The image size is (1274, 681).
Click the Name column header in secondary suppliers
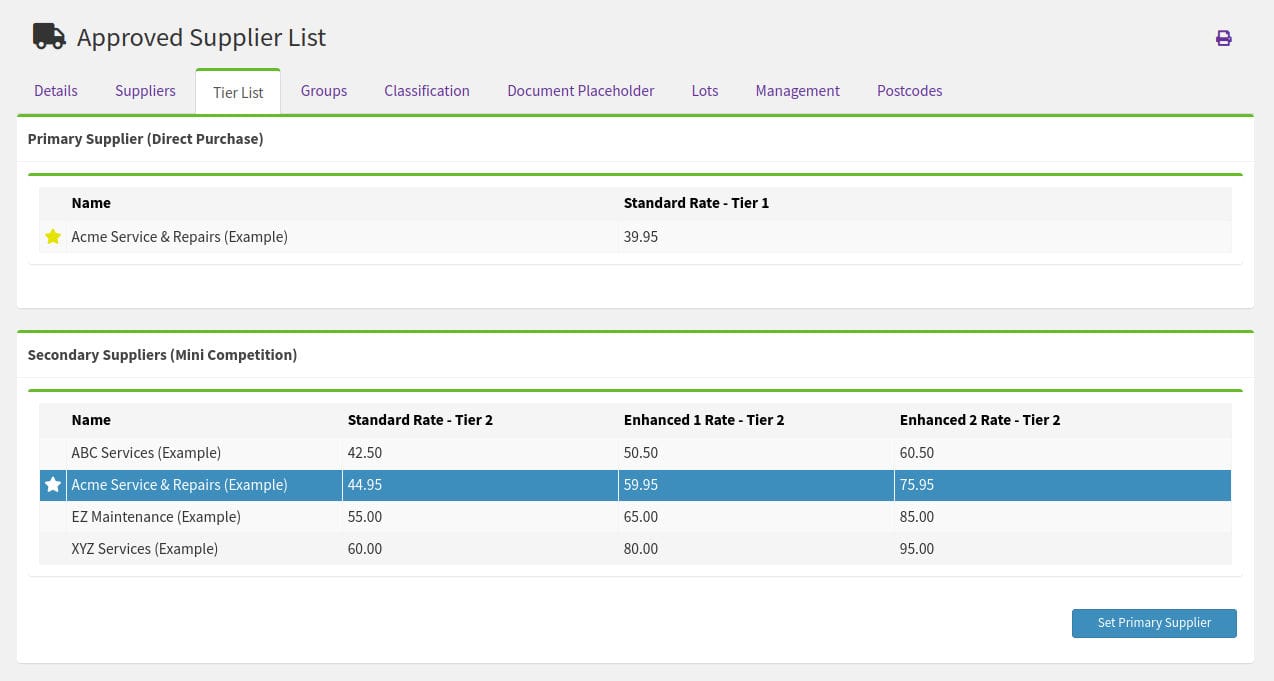point(91,419)
